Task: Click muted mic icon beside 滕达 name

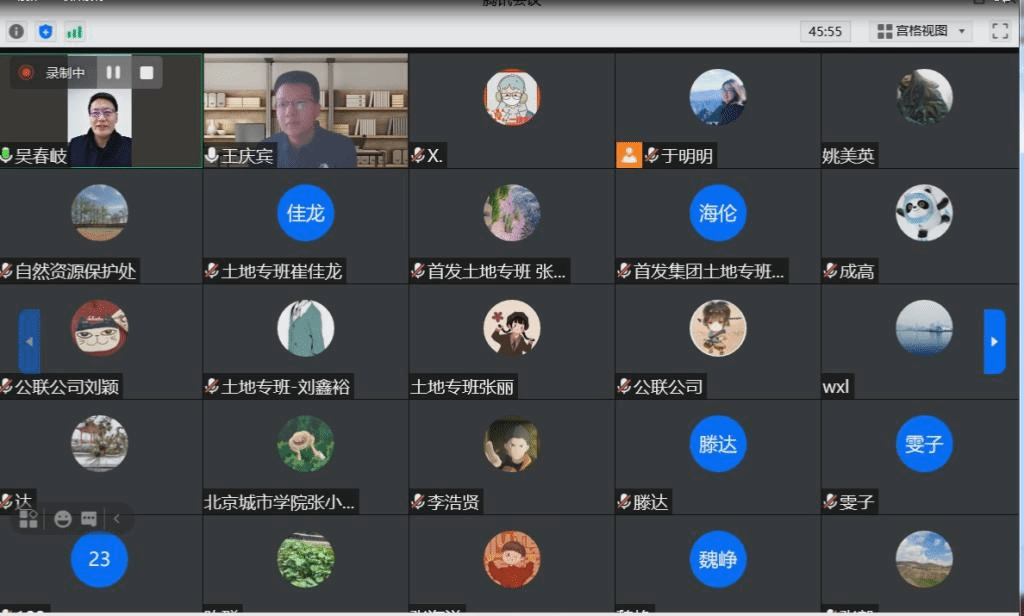Action: pyautogui.click(x=624, y=502)
